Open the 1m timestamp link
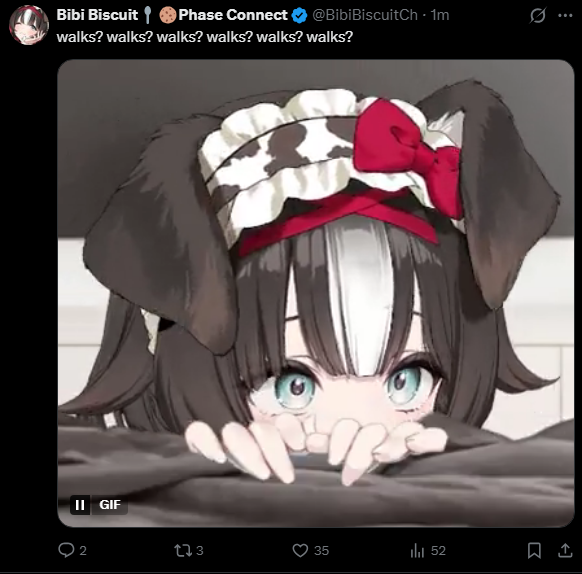Image resolution: width=582 pixels, height=574 pixels. click(x=440, y=15)
